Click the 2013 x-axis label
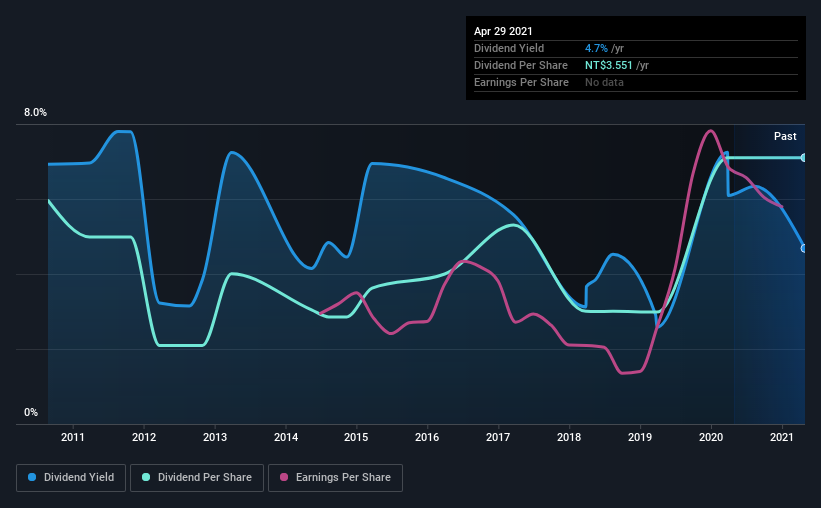The width and height of the screenshot is (821, 508). pyautogui.click(x=215, y=437)
